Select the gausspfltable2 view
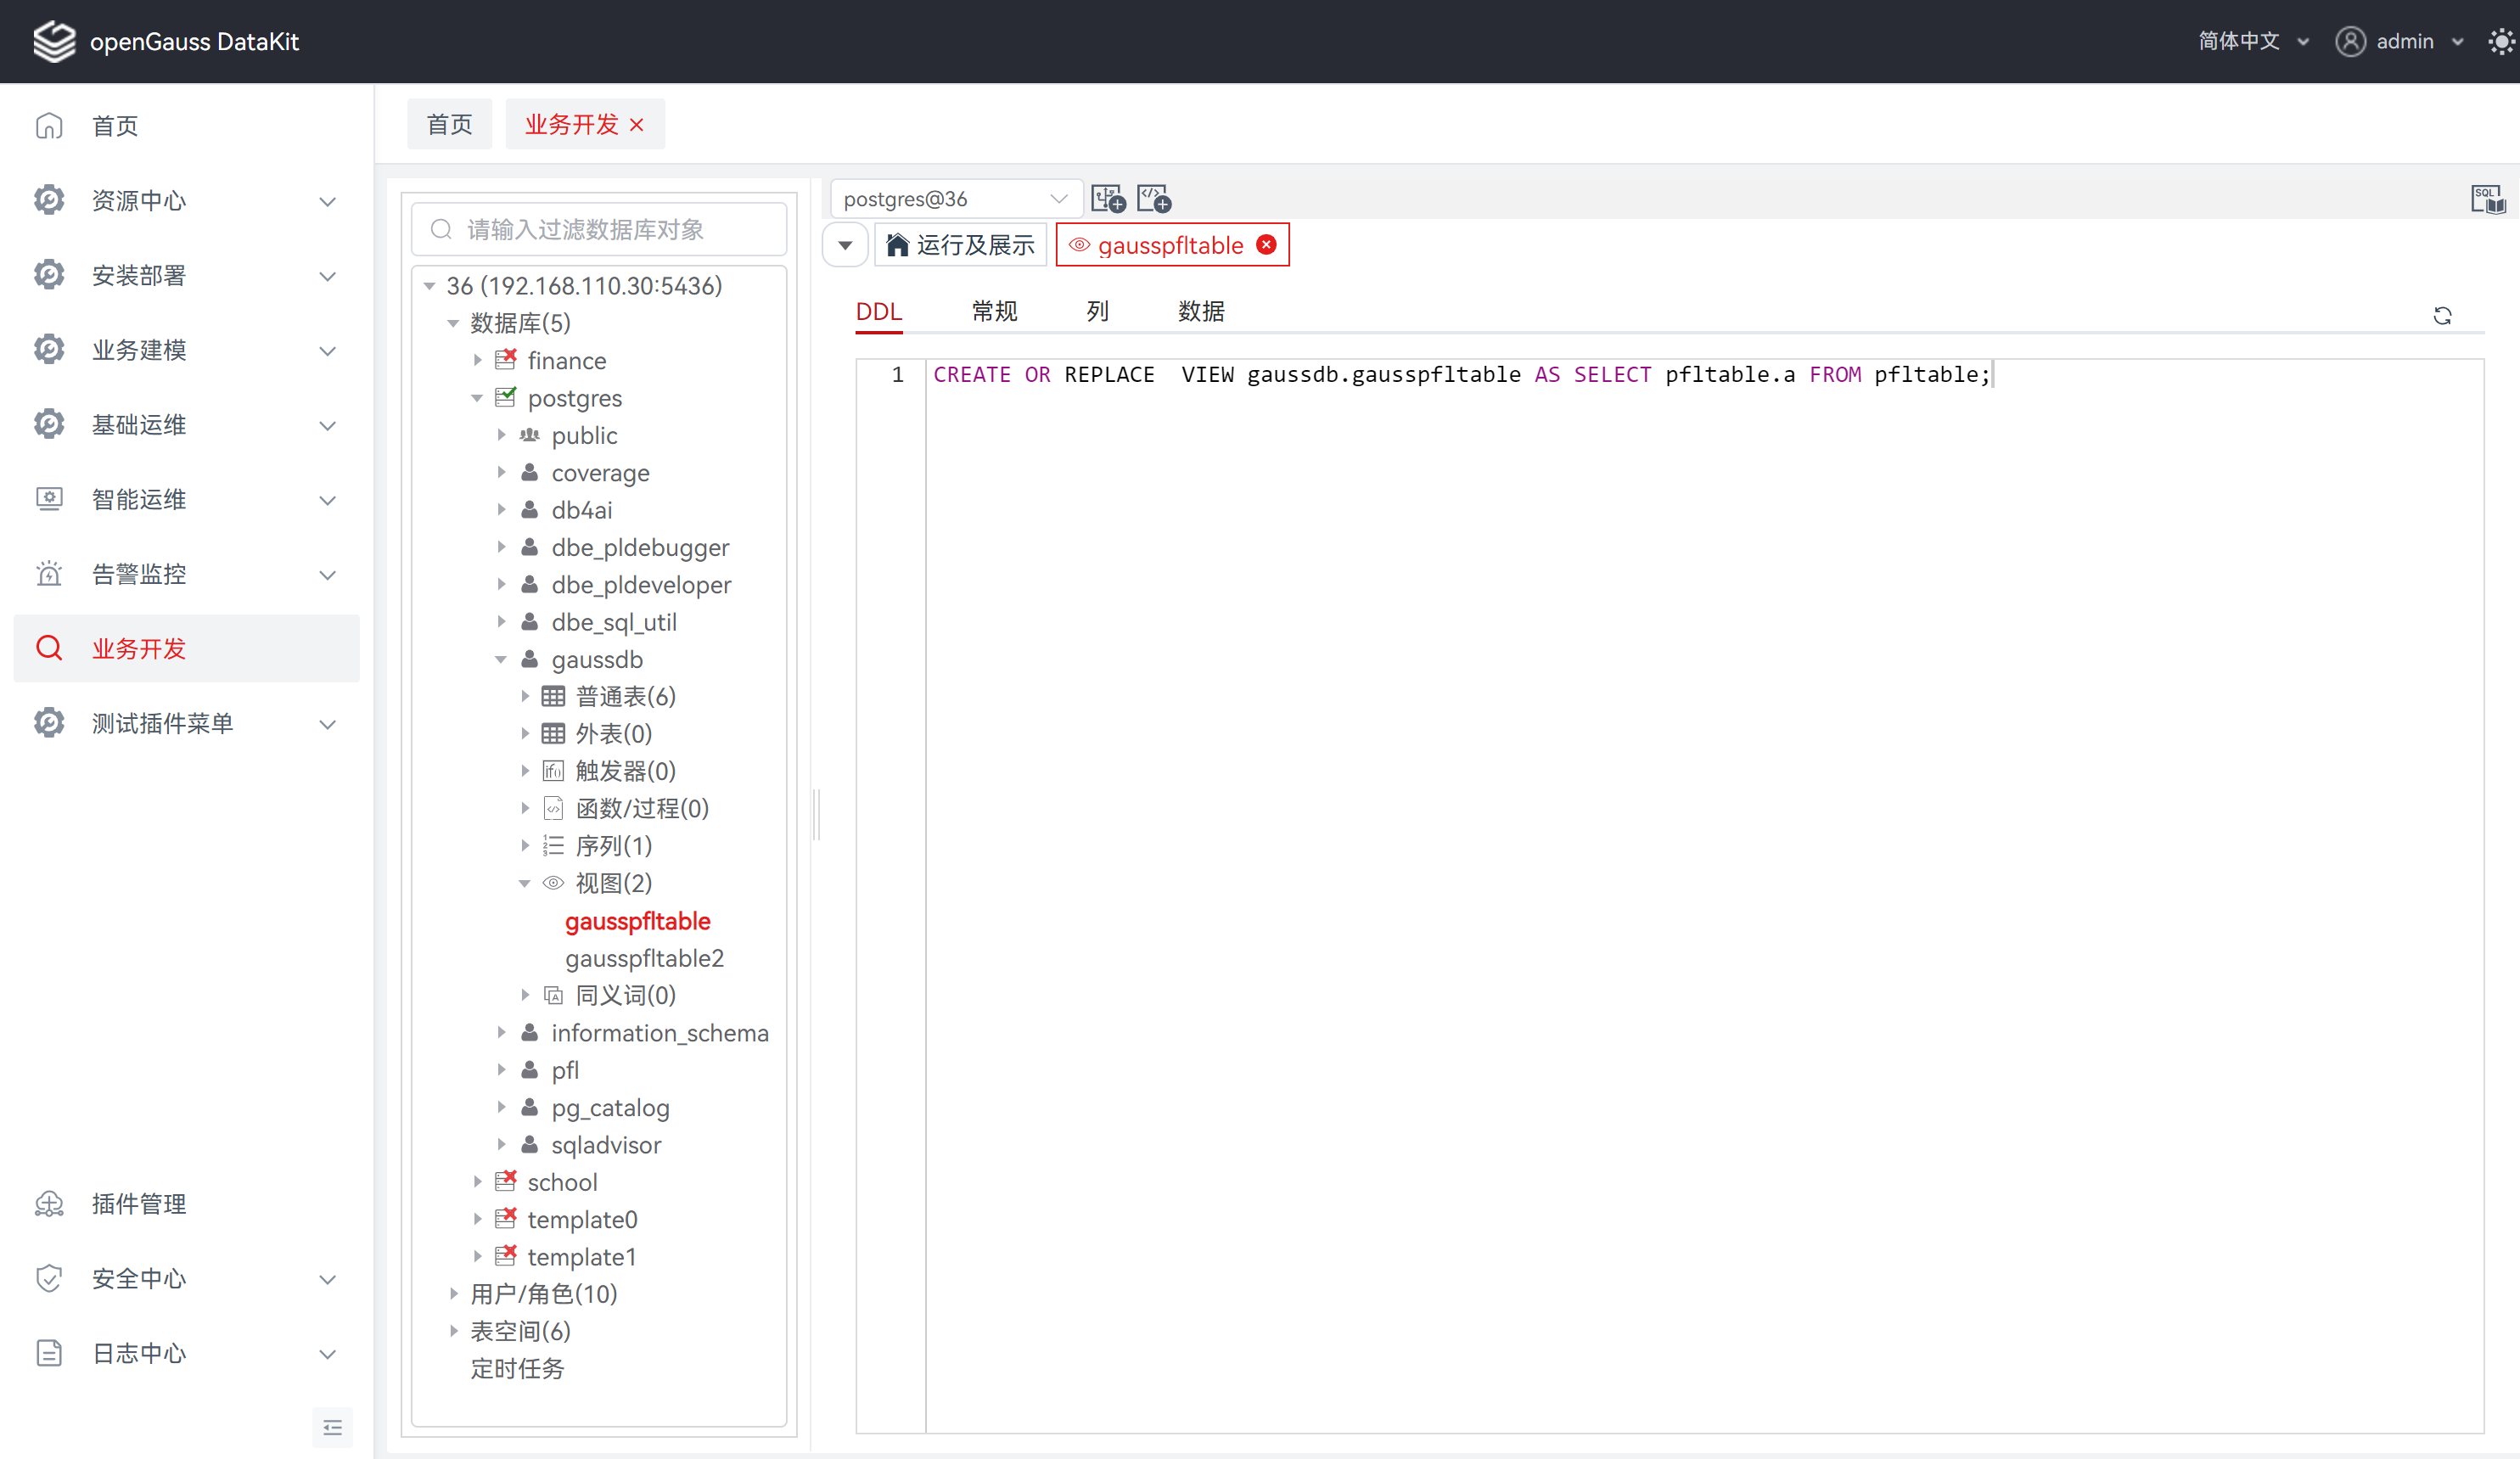This screenshot has width=2520, height=1459. (x=644, y=958)
